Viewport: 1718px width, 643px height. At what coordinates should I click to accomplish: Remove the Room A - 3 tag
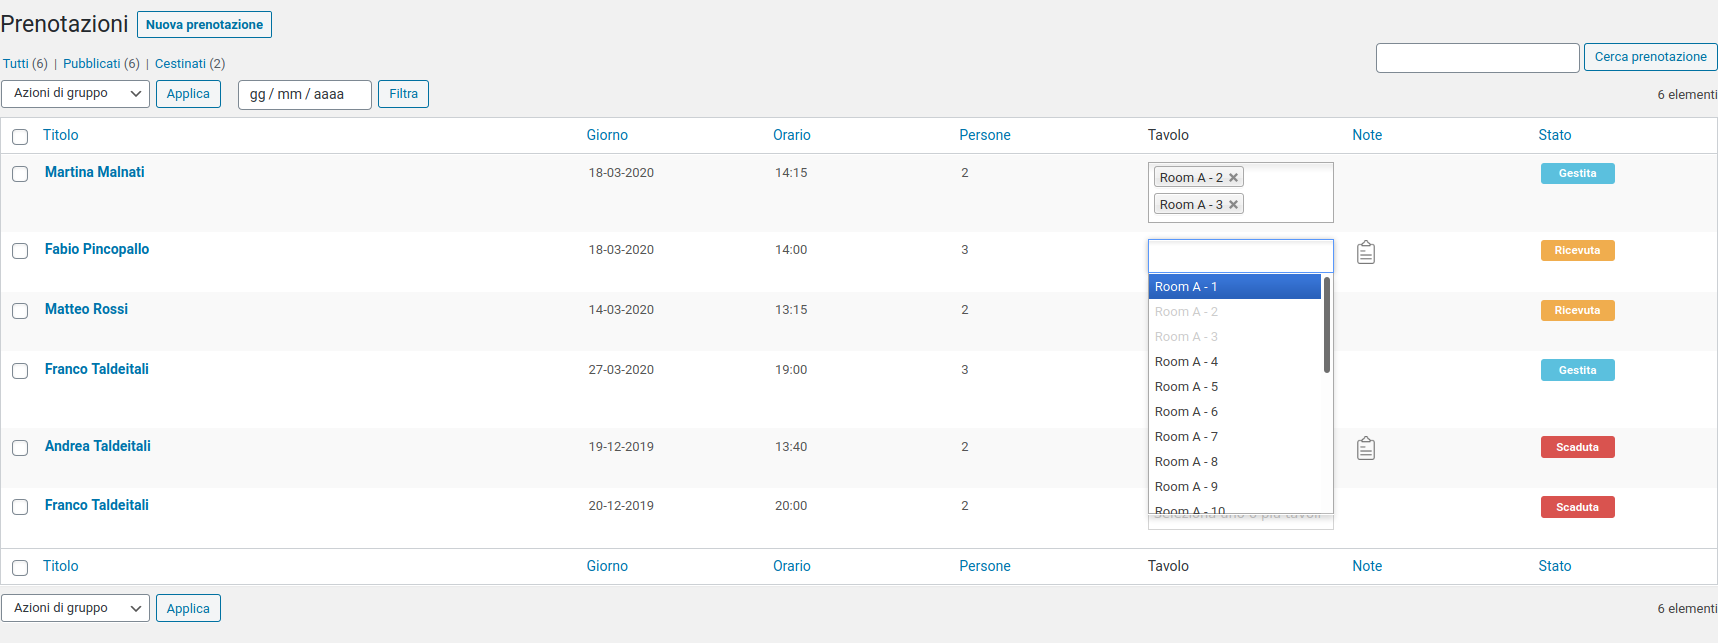[x=1234, y=205]
